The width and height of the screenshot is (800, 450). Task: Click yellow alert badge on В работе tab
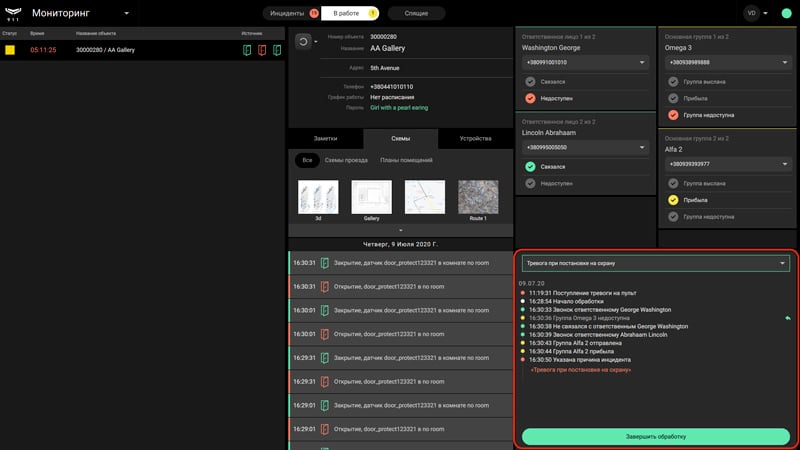point(373,13)
